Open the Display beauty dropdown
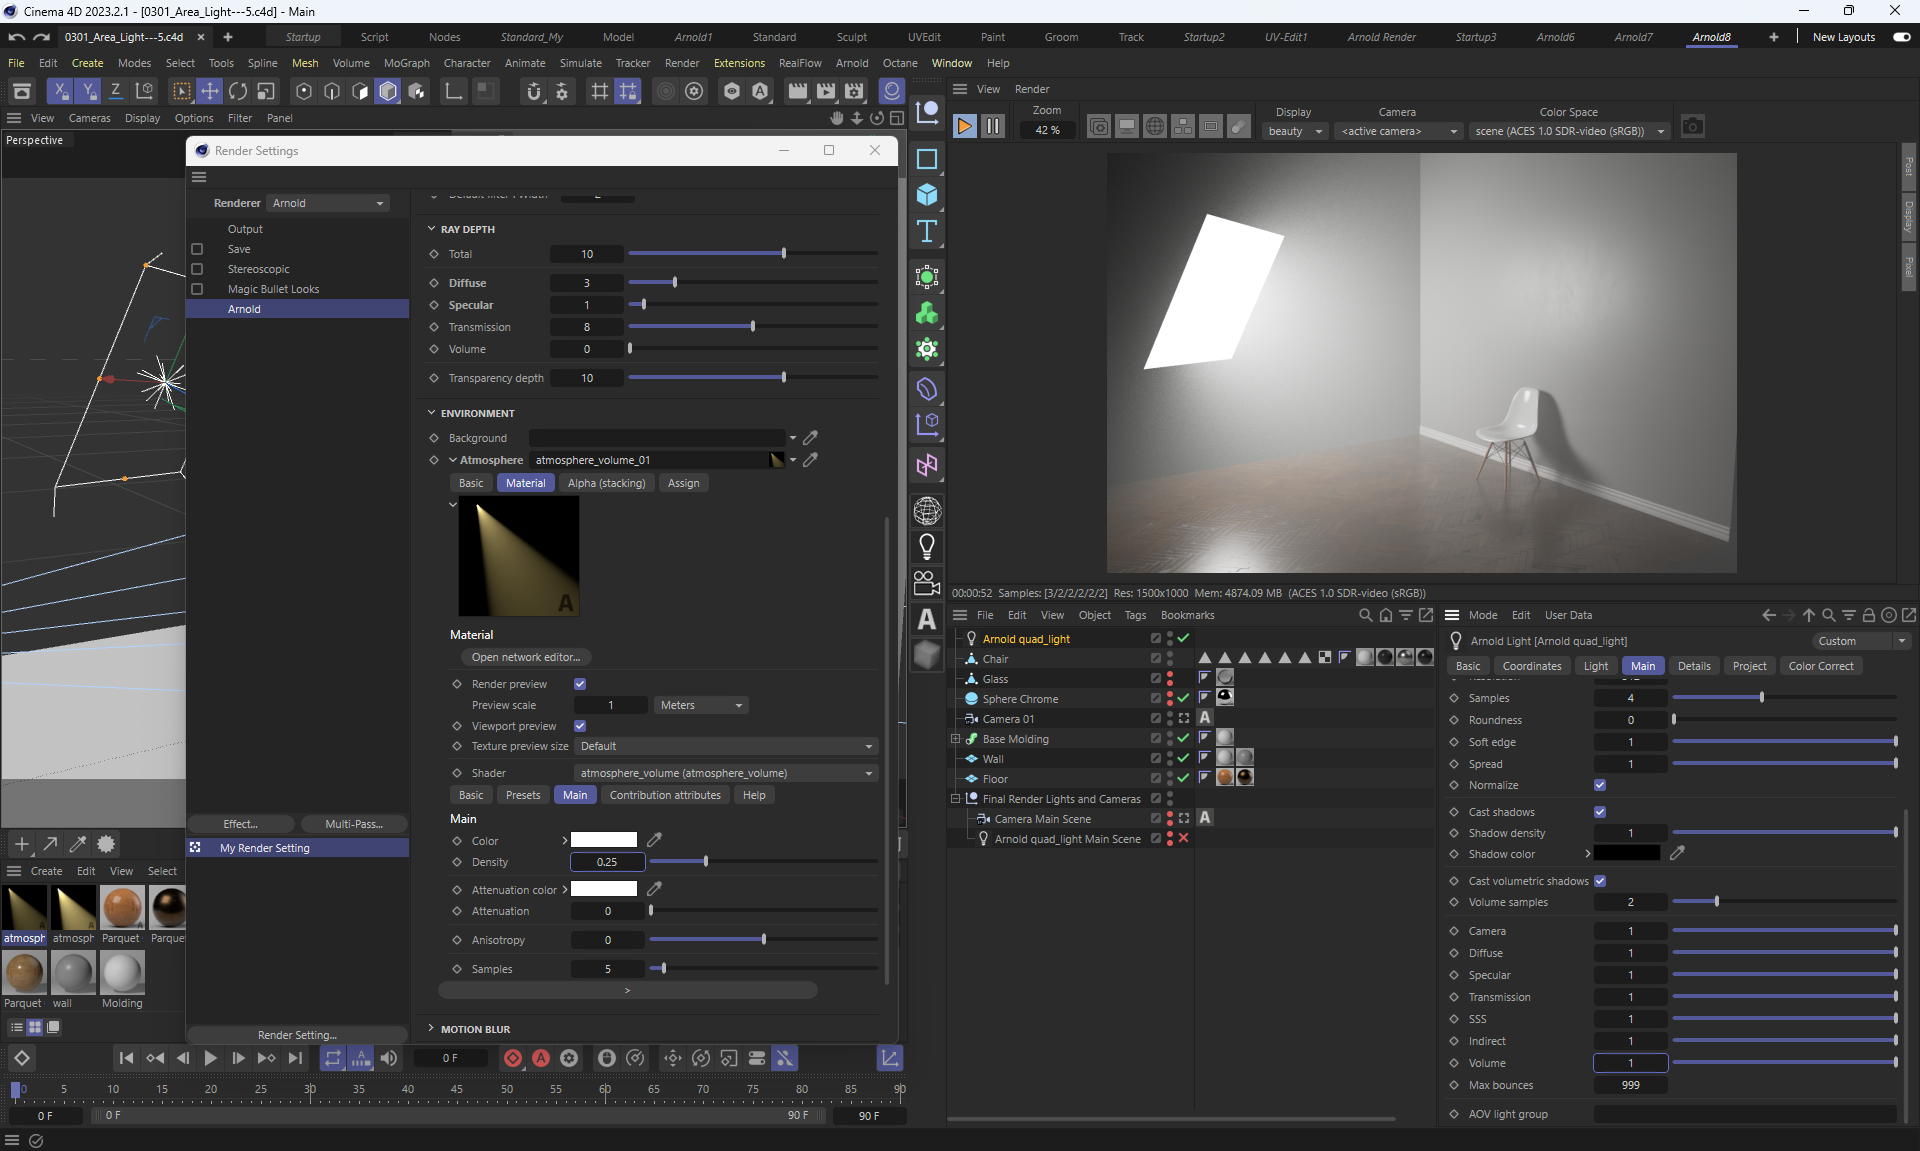The height and width of the screenshot is (1151, 1920). tap(1295, 131)
